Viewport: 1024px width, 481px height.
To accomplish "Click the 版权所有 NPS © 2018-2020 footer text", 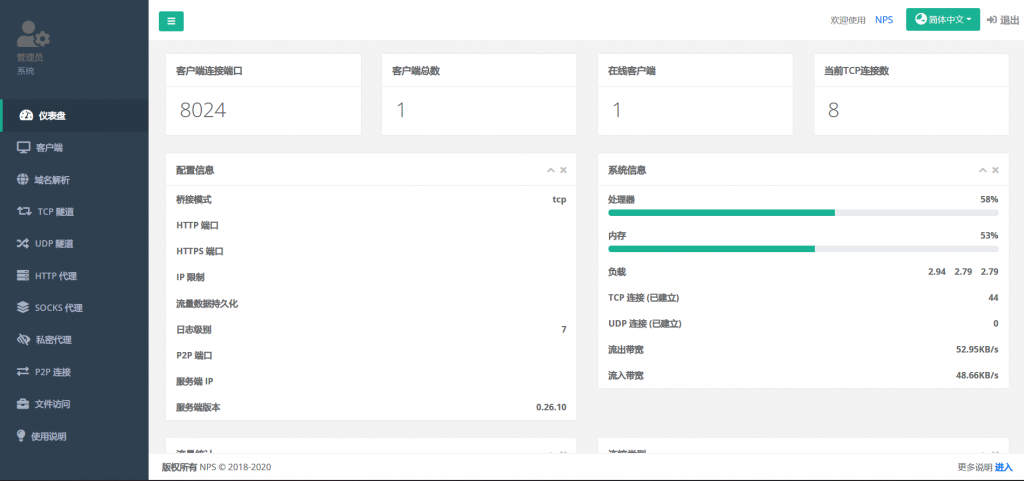I will 216,467.
